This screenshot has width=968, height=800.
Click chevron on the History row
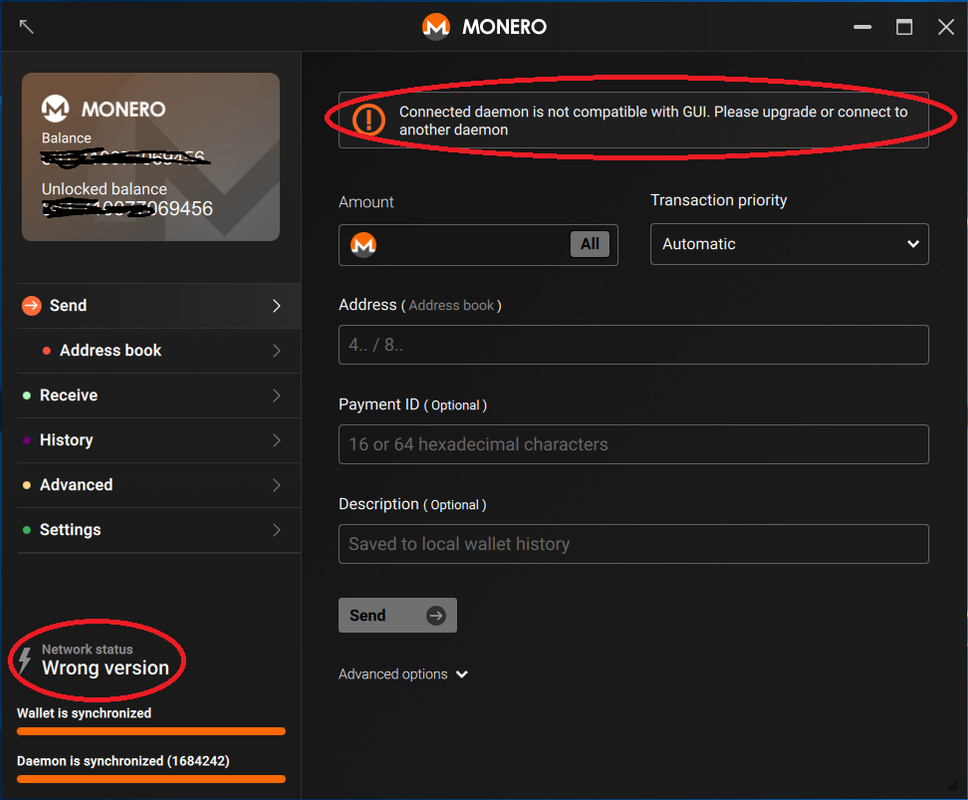277,440
